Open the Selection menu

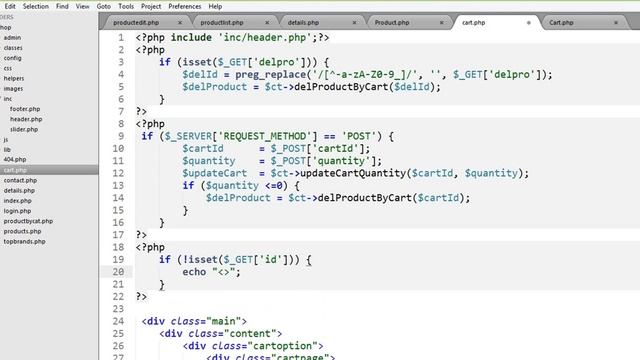pyautogui.click(x=36, y=7)
